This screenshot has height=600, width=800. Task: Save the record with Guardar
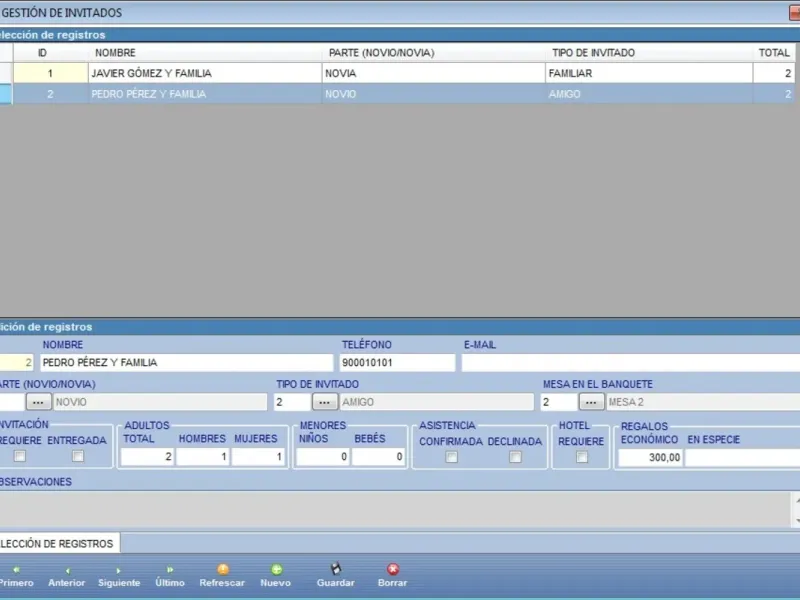pyautogui.click(x=335, y=576)
